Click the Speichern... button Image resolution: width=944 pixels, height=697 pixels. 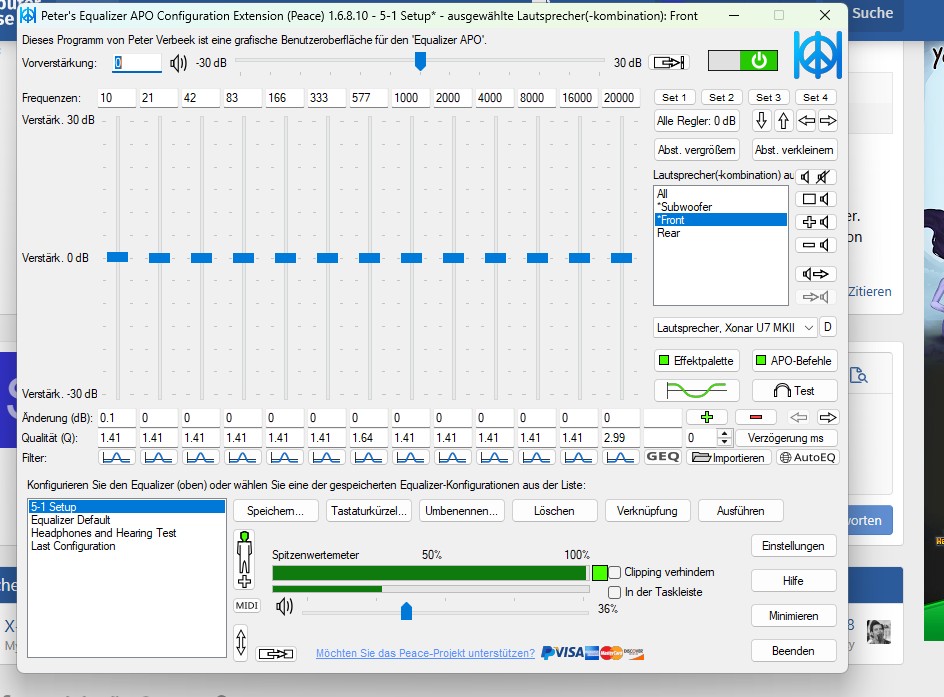(x=275, y=511)
